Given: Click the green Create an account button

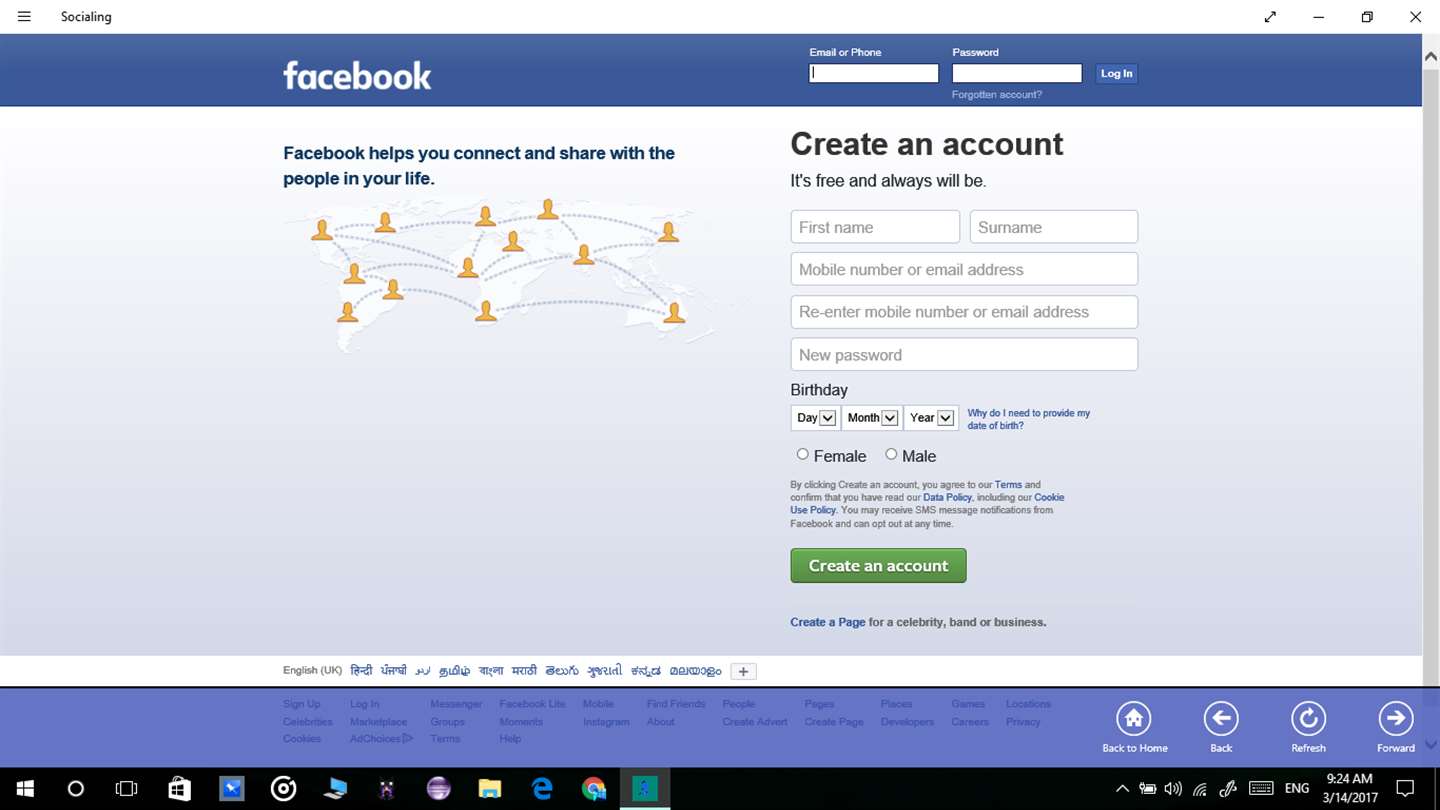Looking at the screenshot, I should click(x=878, y=565).
